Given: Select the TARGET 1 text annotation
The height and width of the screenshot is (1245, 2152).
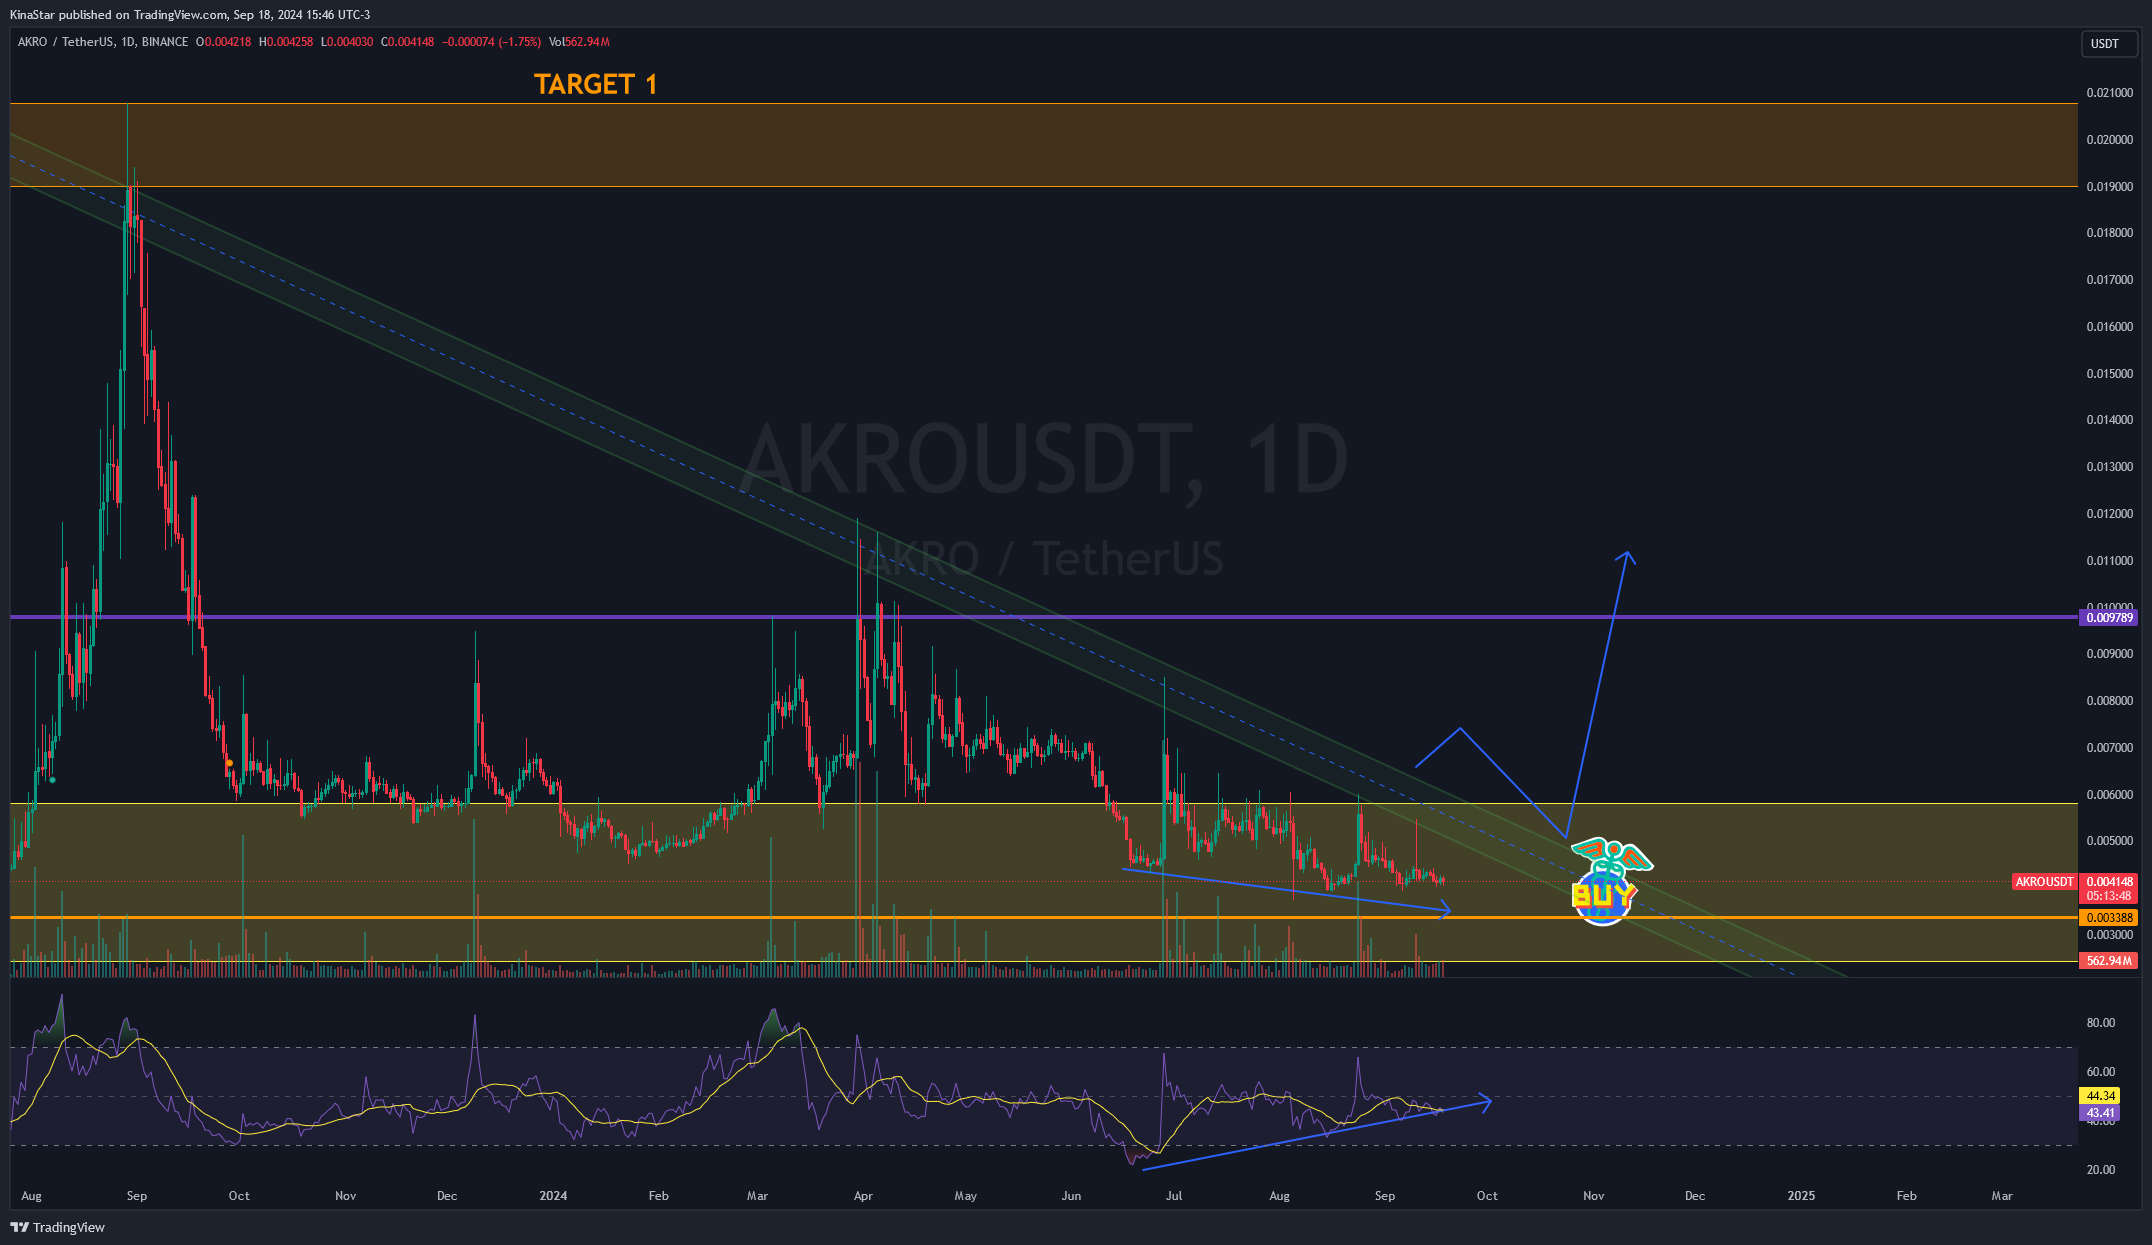Looking at the screenshot, I should click(596, 85).
